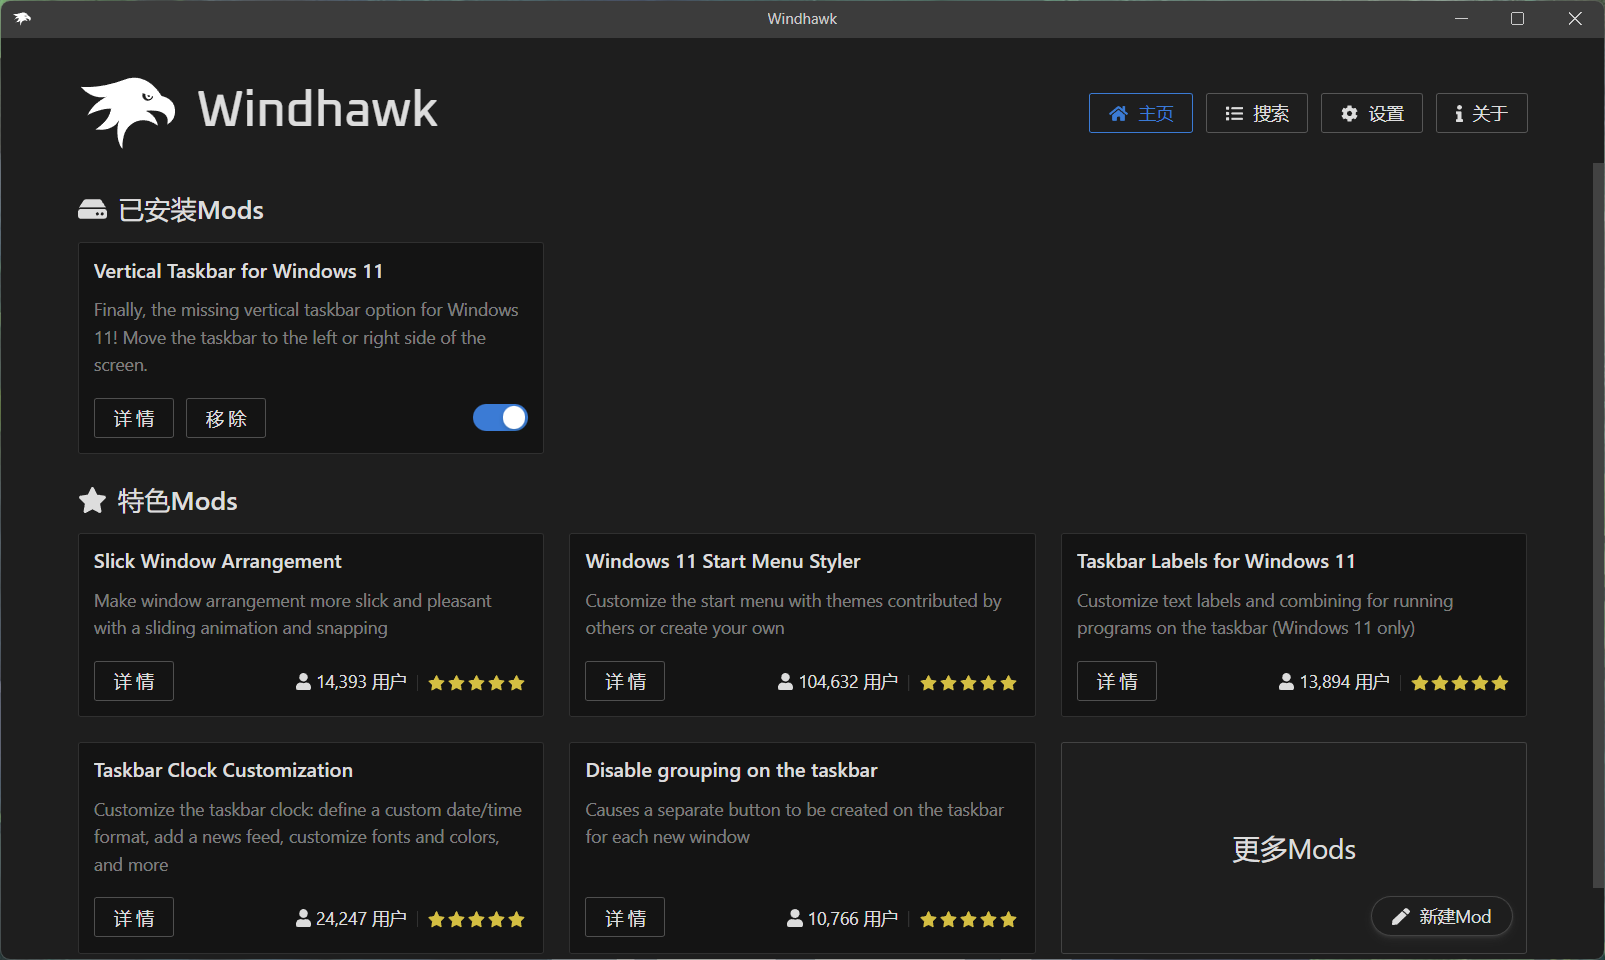Click the Windhawk eagle logo
Screen dimensions: 1605x960
tap(128, 112)
